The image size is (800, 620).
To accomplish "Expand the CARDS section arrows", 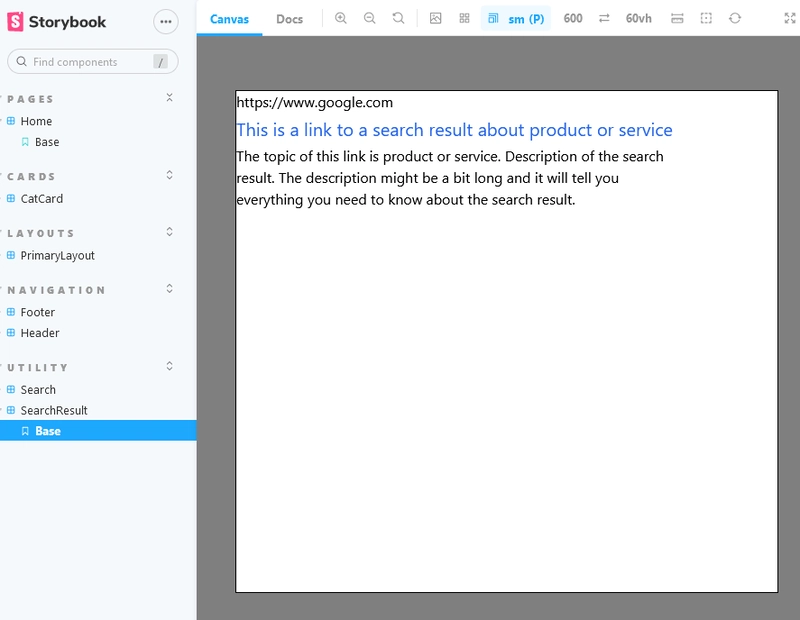I will (x=169, y=175).
